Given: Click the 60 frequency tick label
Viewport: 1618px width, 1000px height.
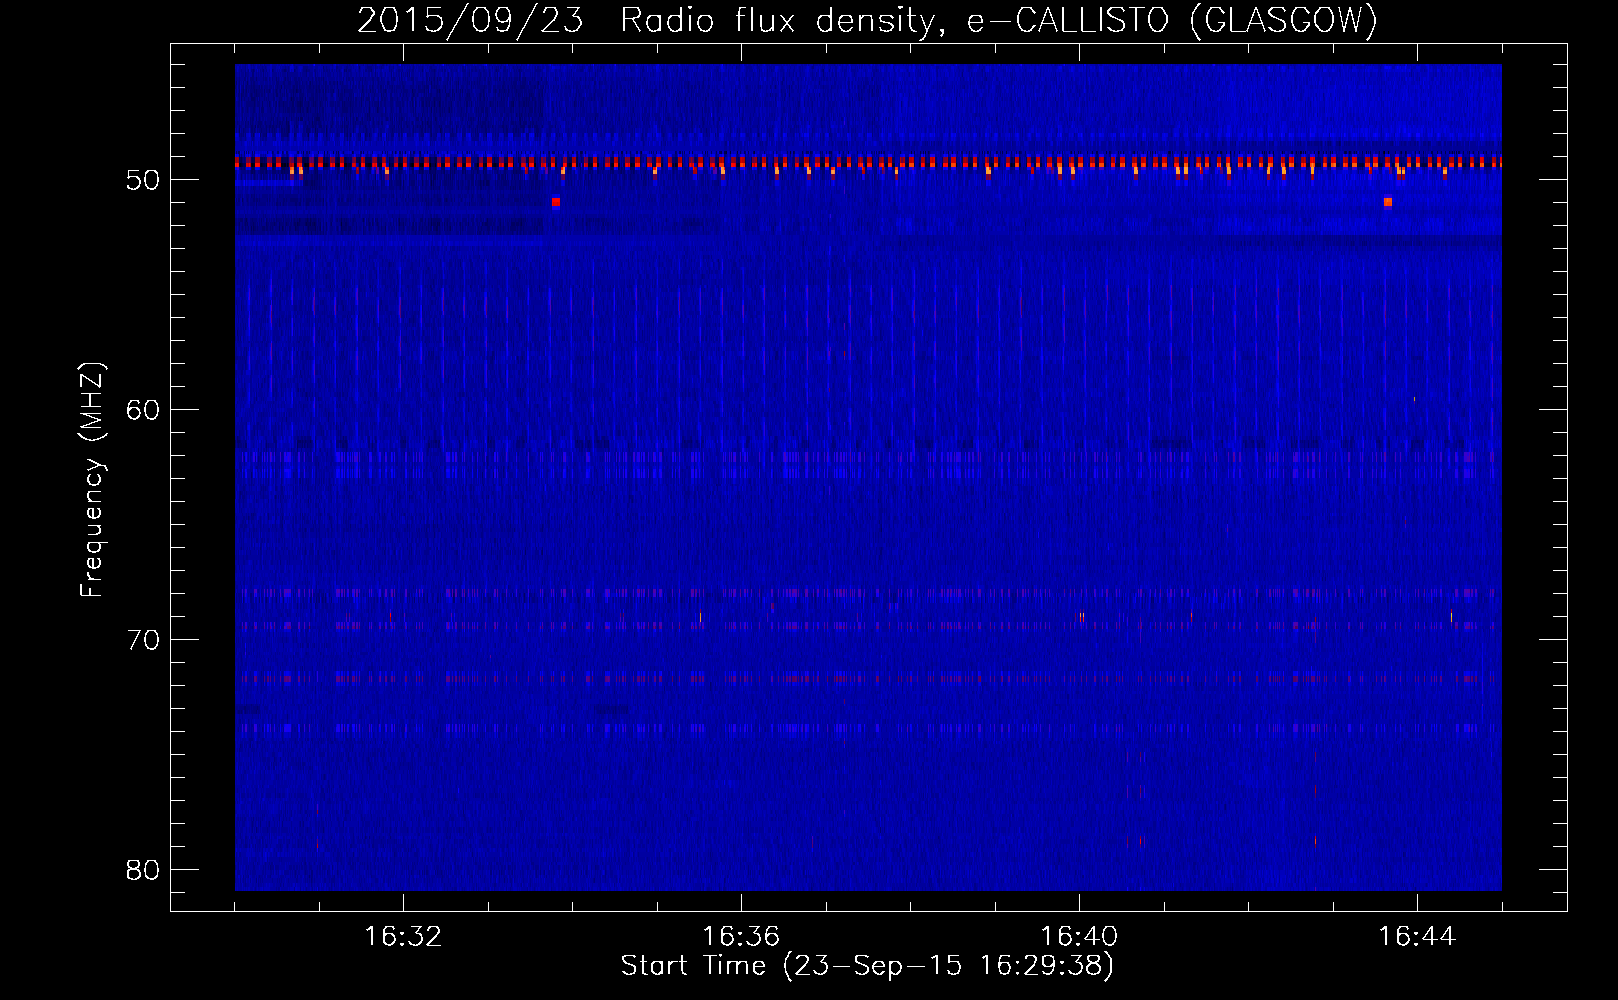Looking at the screenshot, I should pos(144,410).
